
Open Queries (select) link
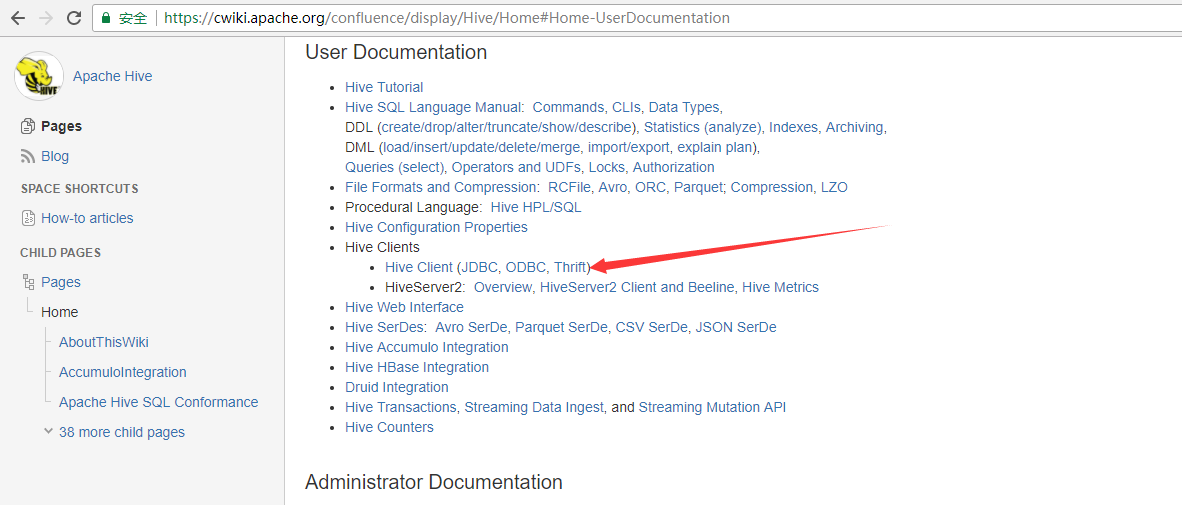[x=396, y=167]
